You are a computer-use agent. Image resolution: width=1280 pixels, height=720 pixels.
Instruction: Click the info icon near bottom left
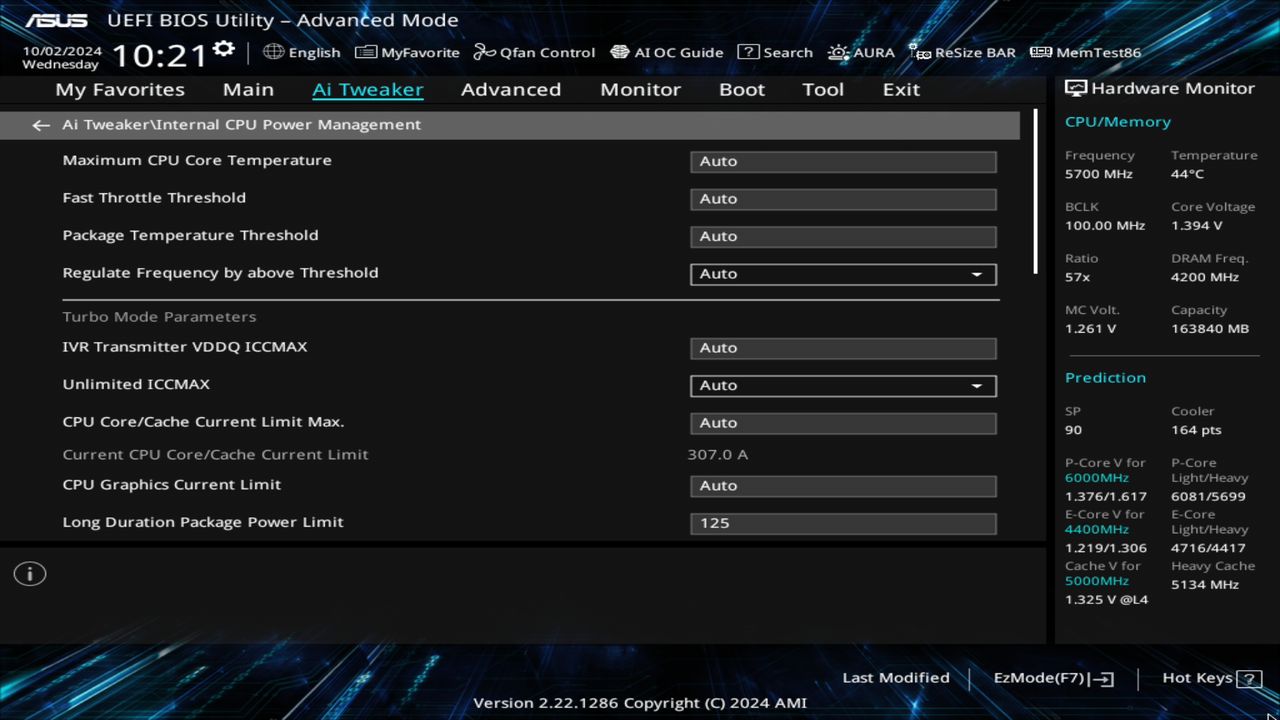coord(30,574)
